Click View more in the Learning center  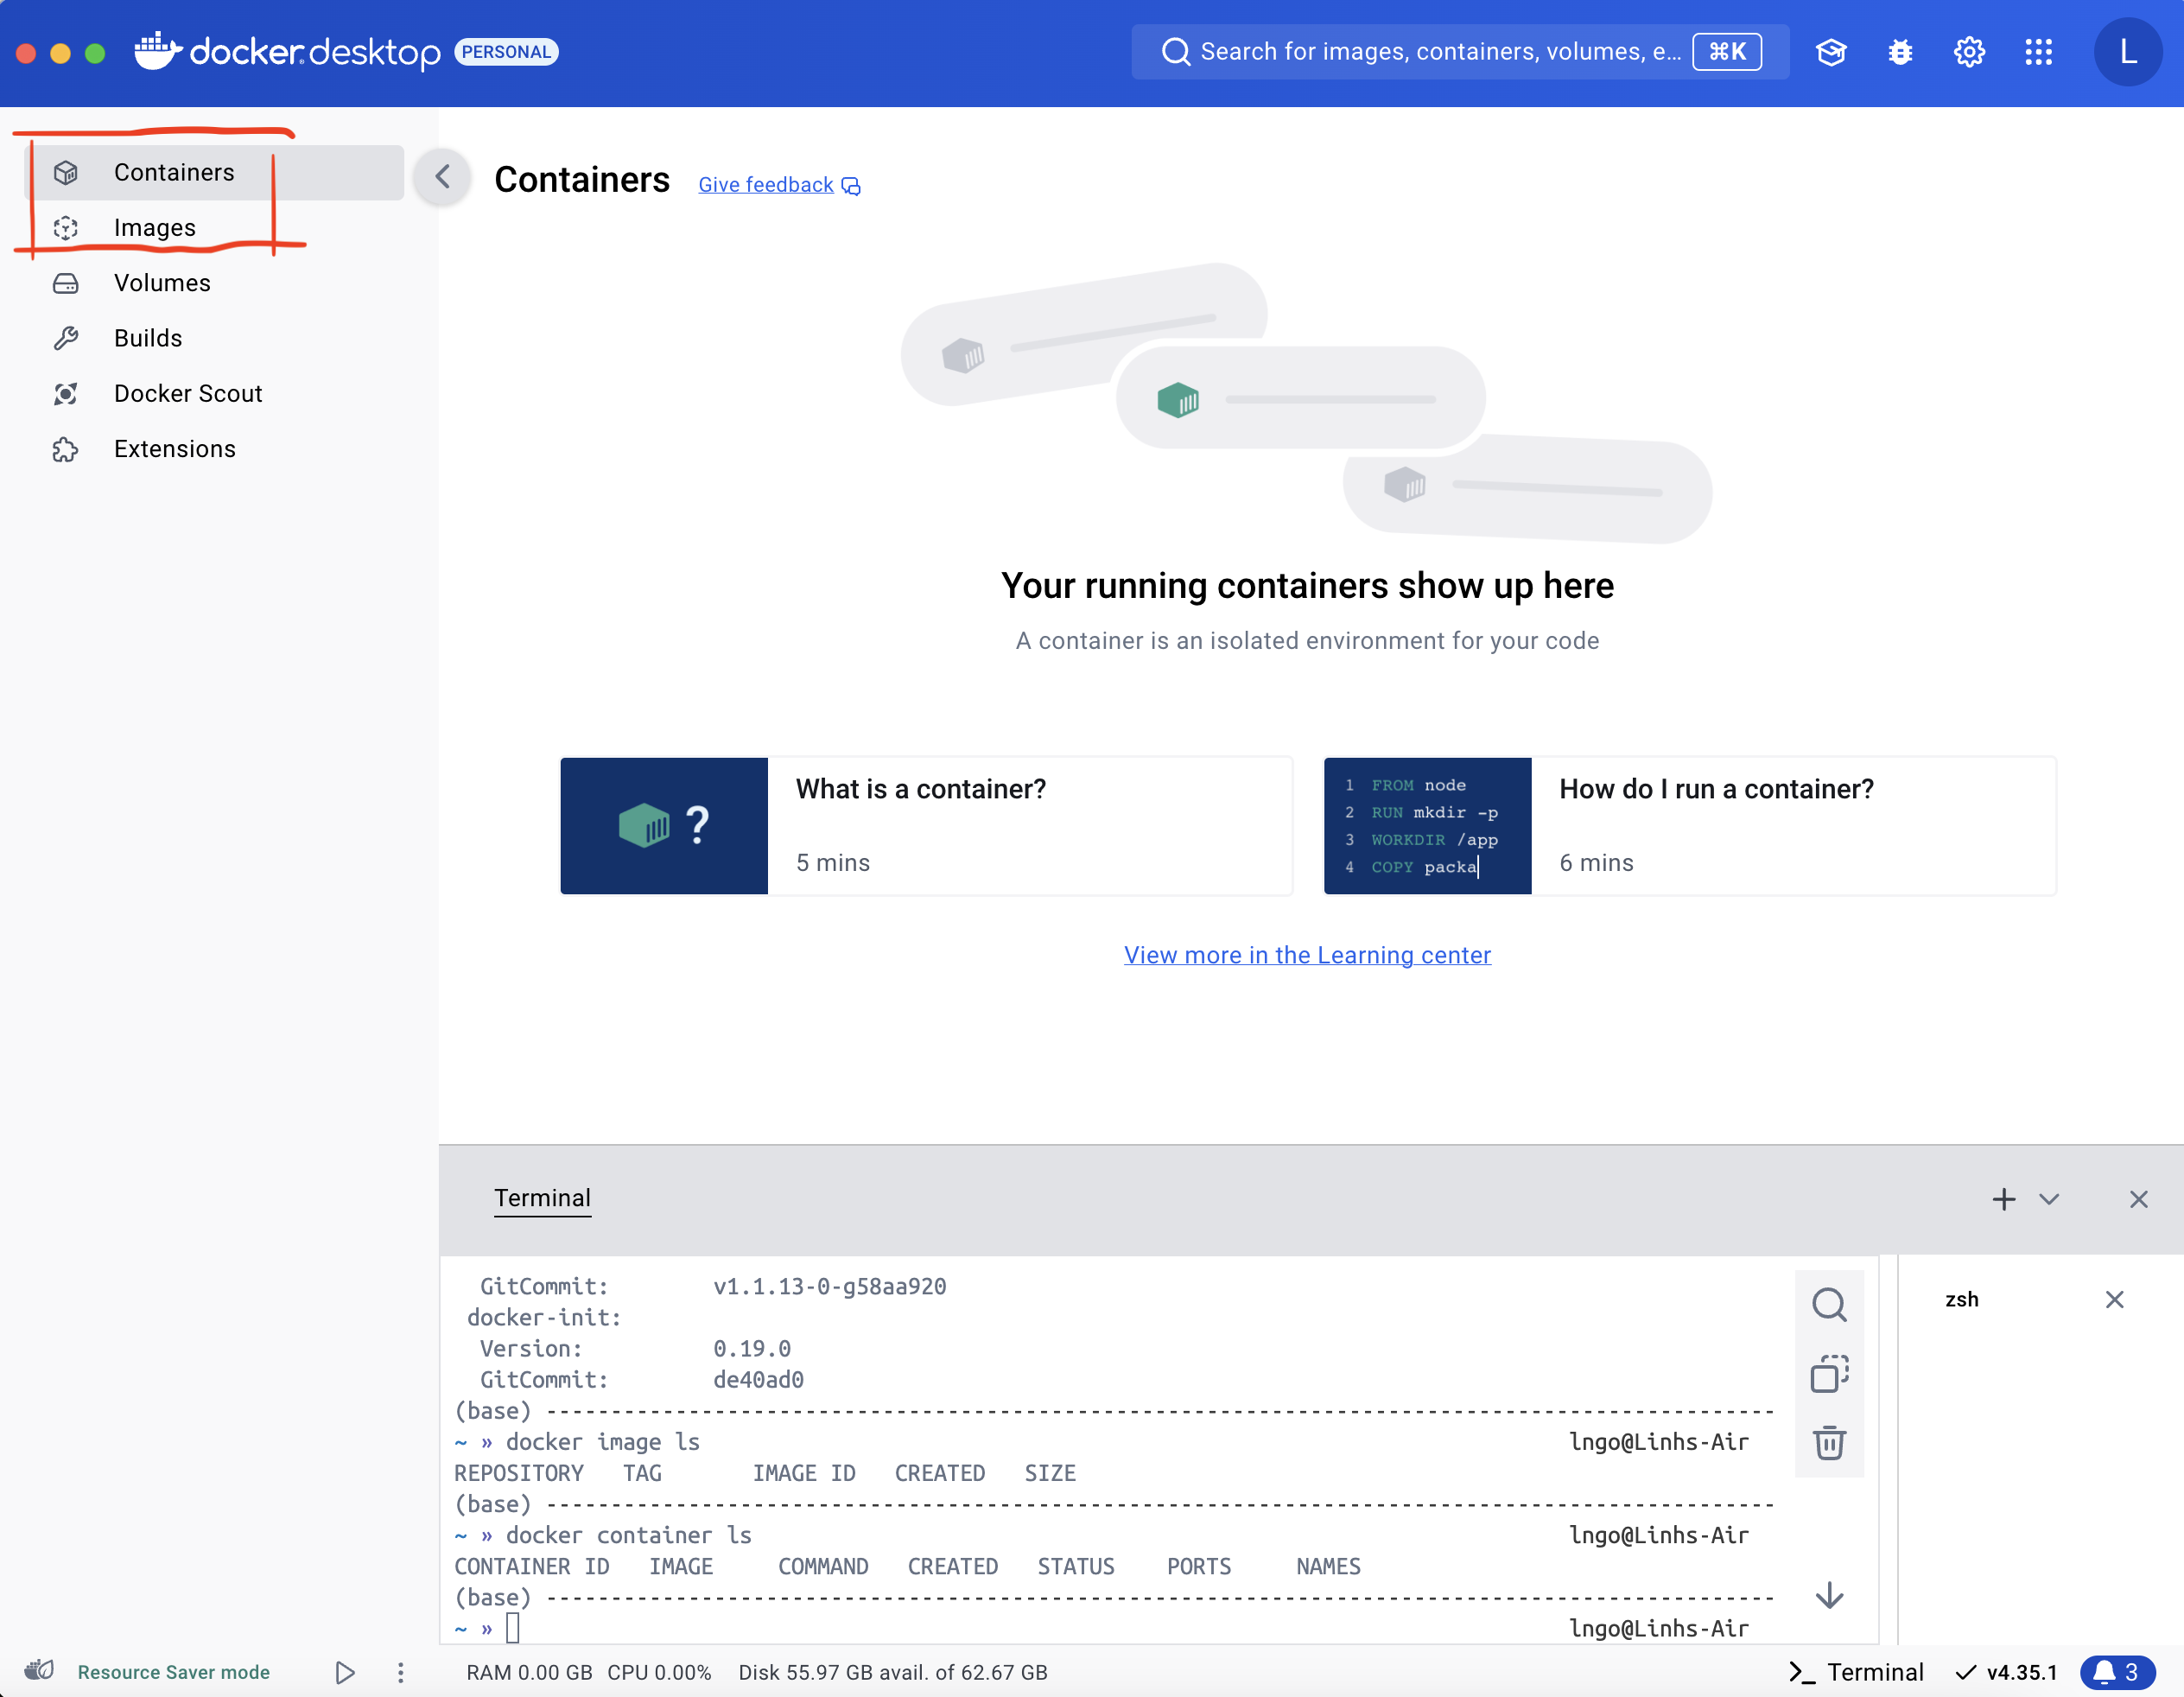coord(1307,955)
